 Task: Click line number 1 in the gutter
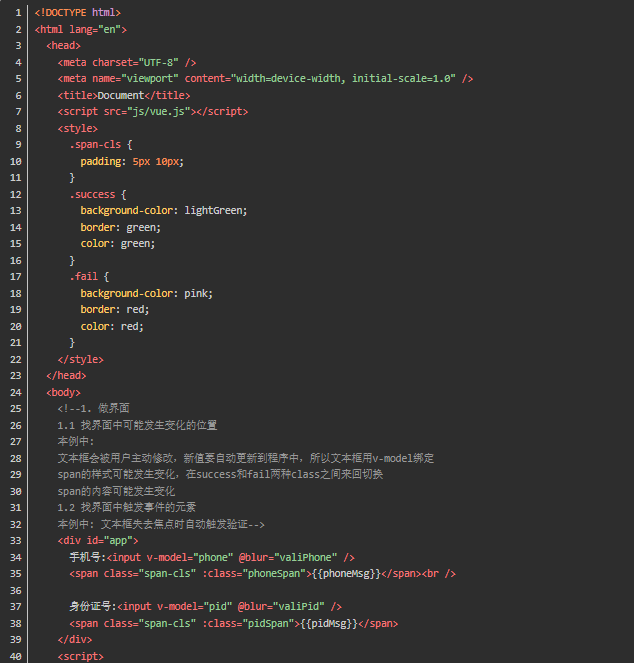tap(19, 12)
